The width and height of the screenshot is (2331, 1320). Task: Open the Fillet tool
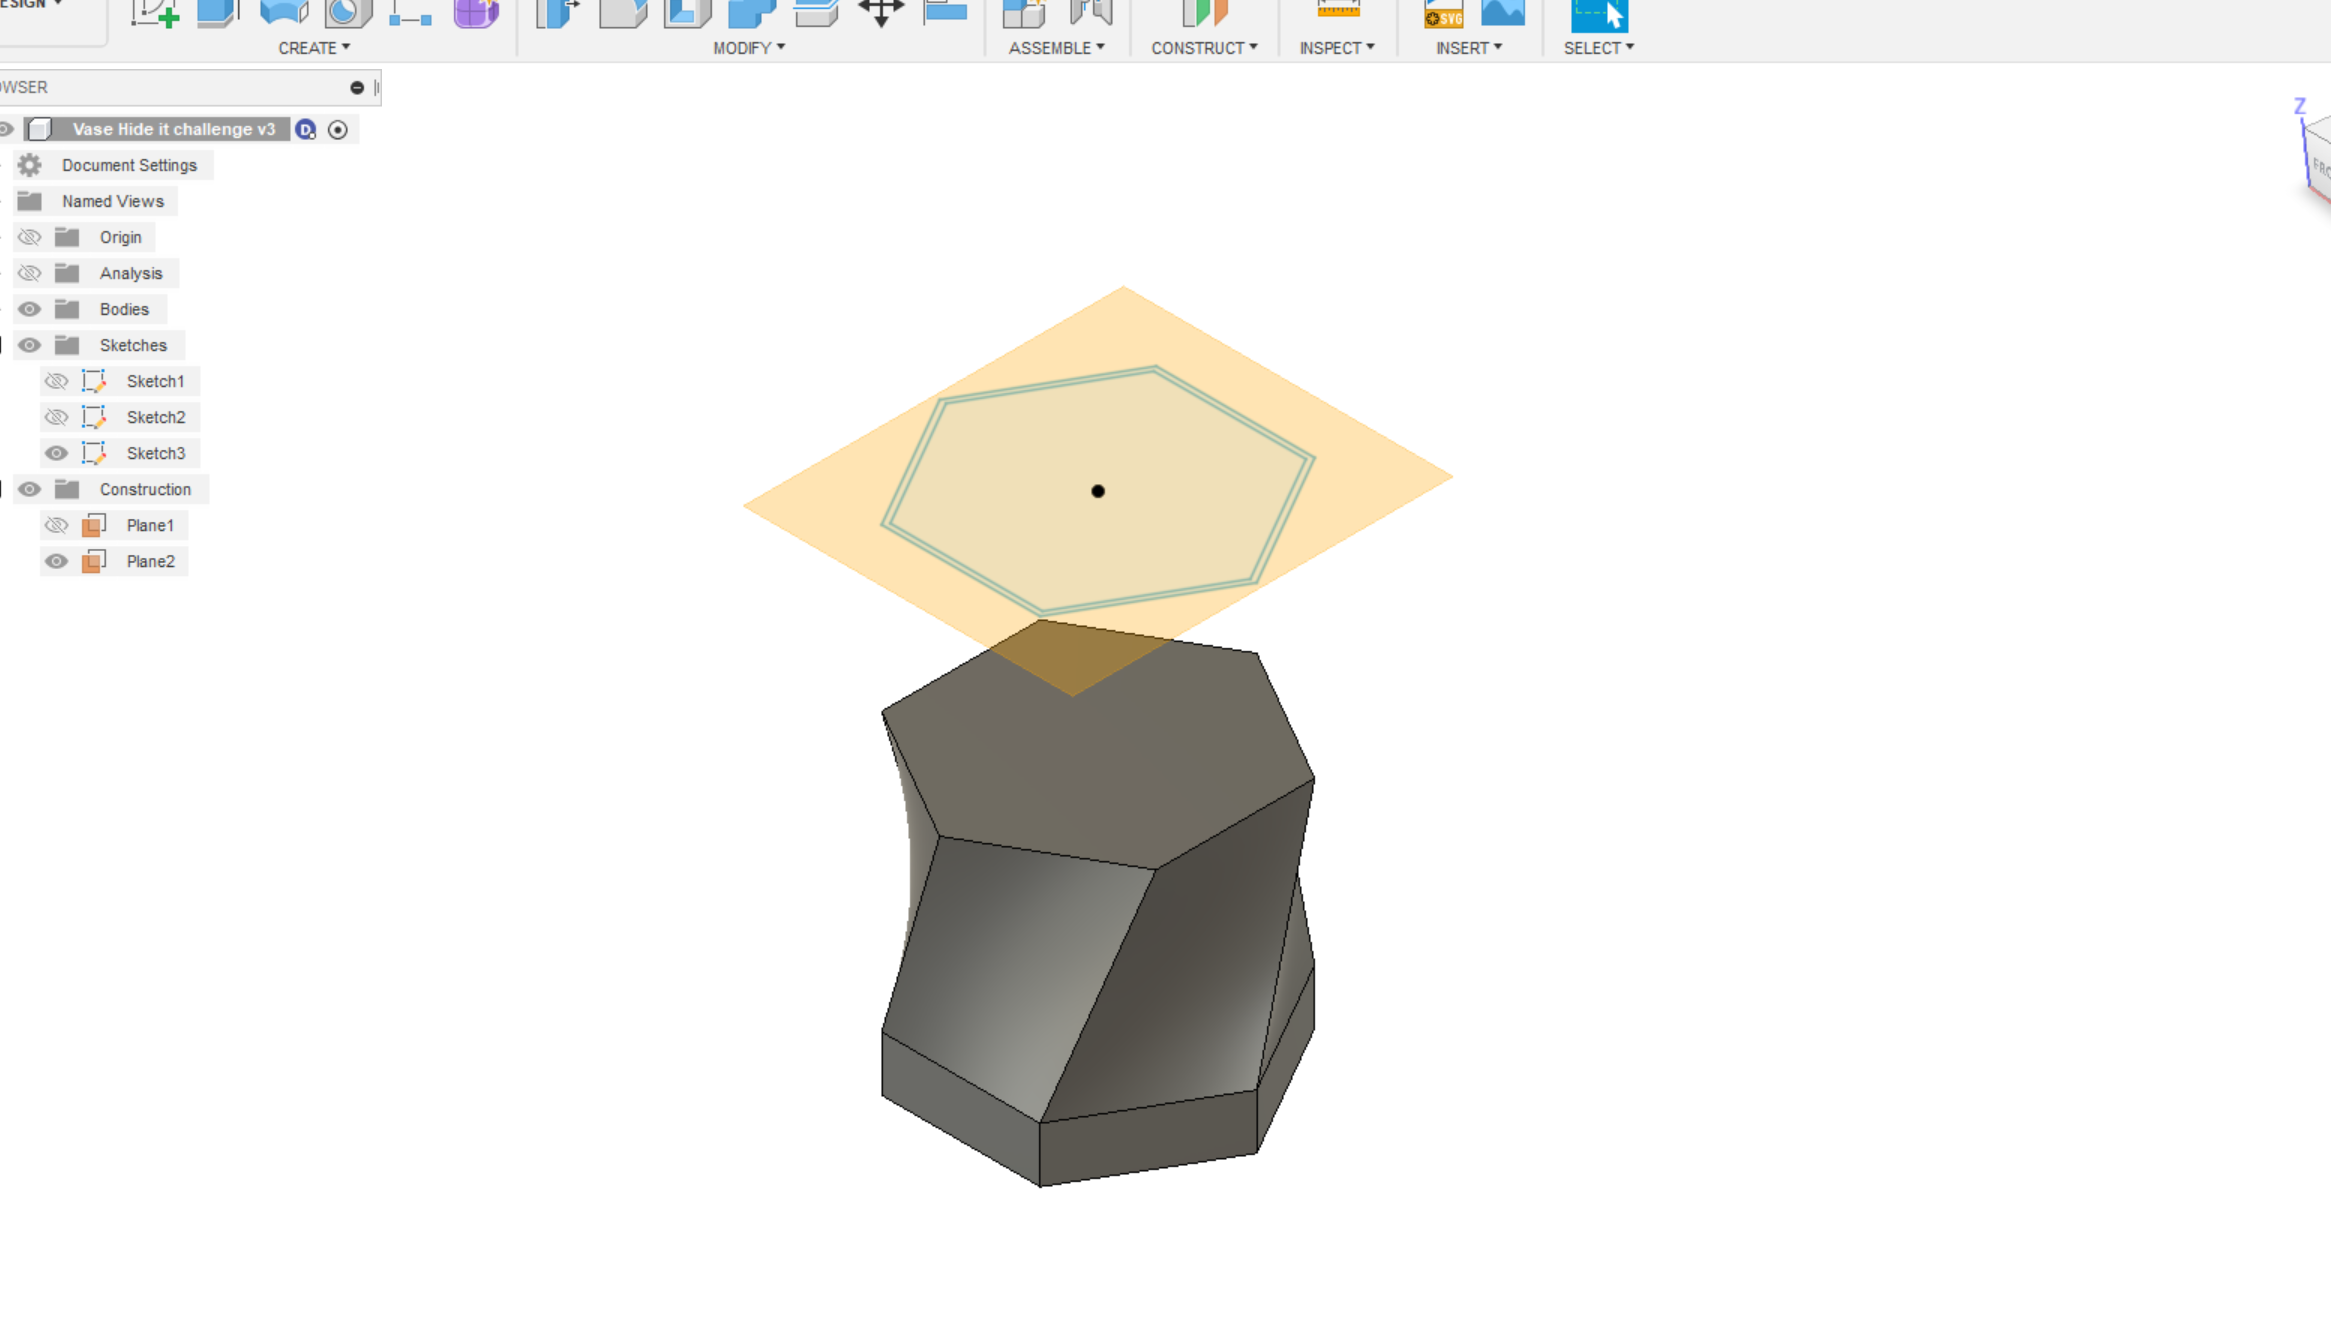(622, 12)
